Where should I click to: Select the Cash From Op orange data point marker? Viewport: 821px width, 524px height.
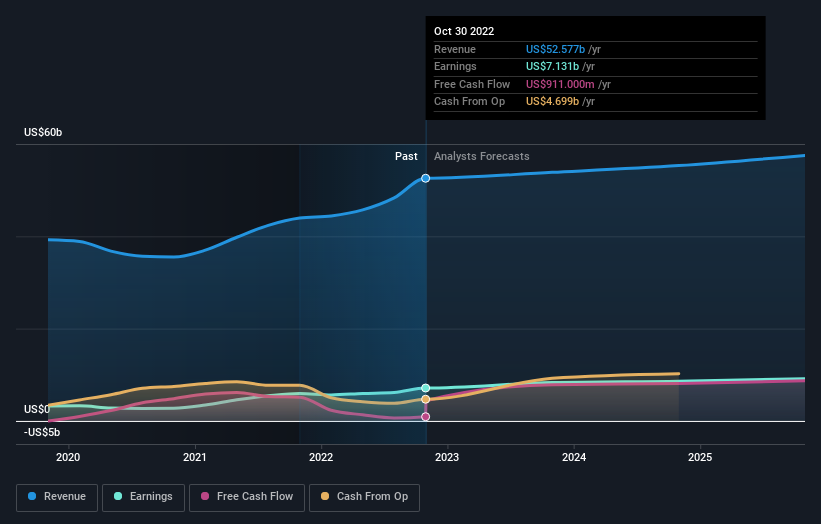pos(426,399)
